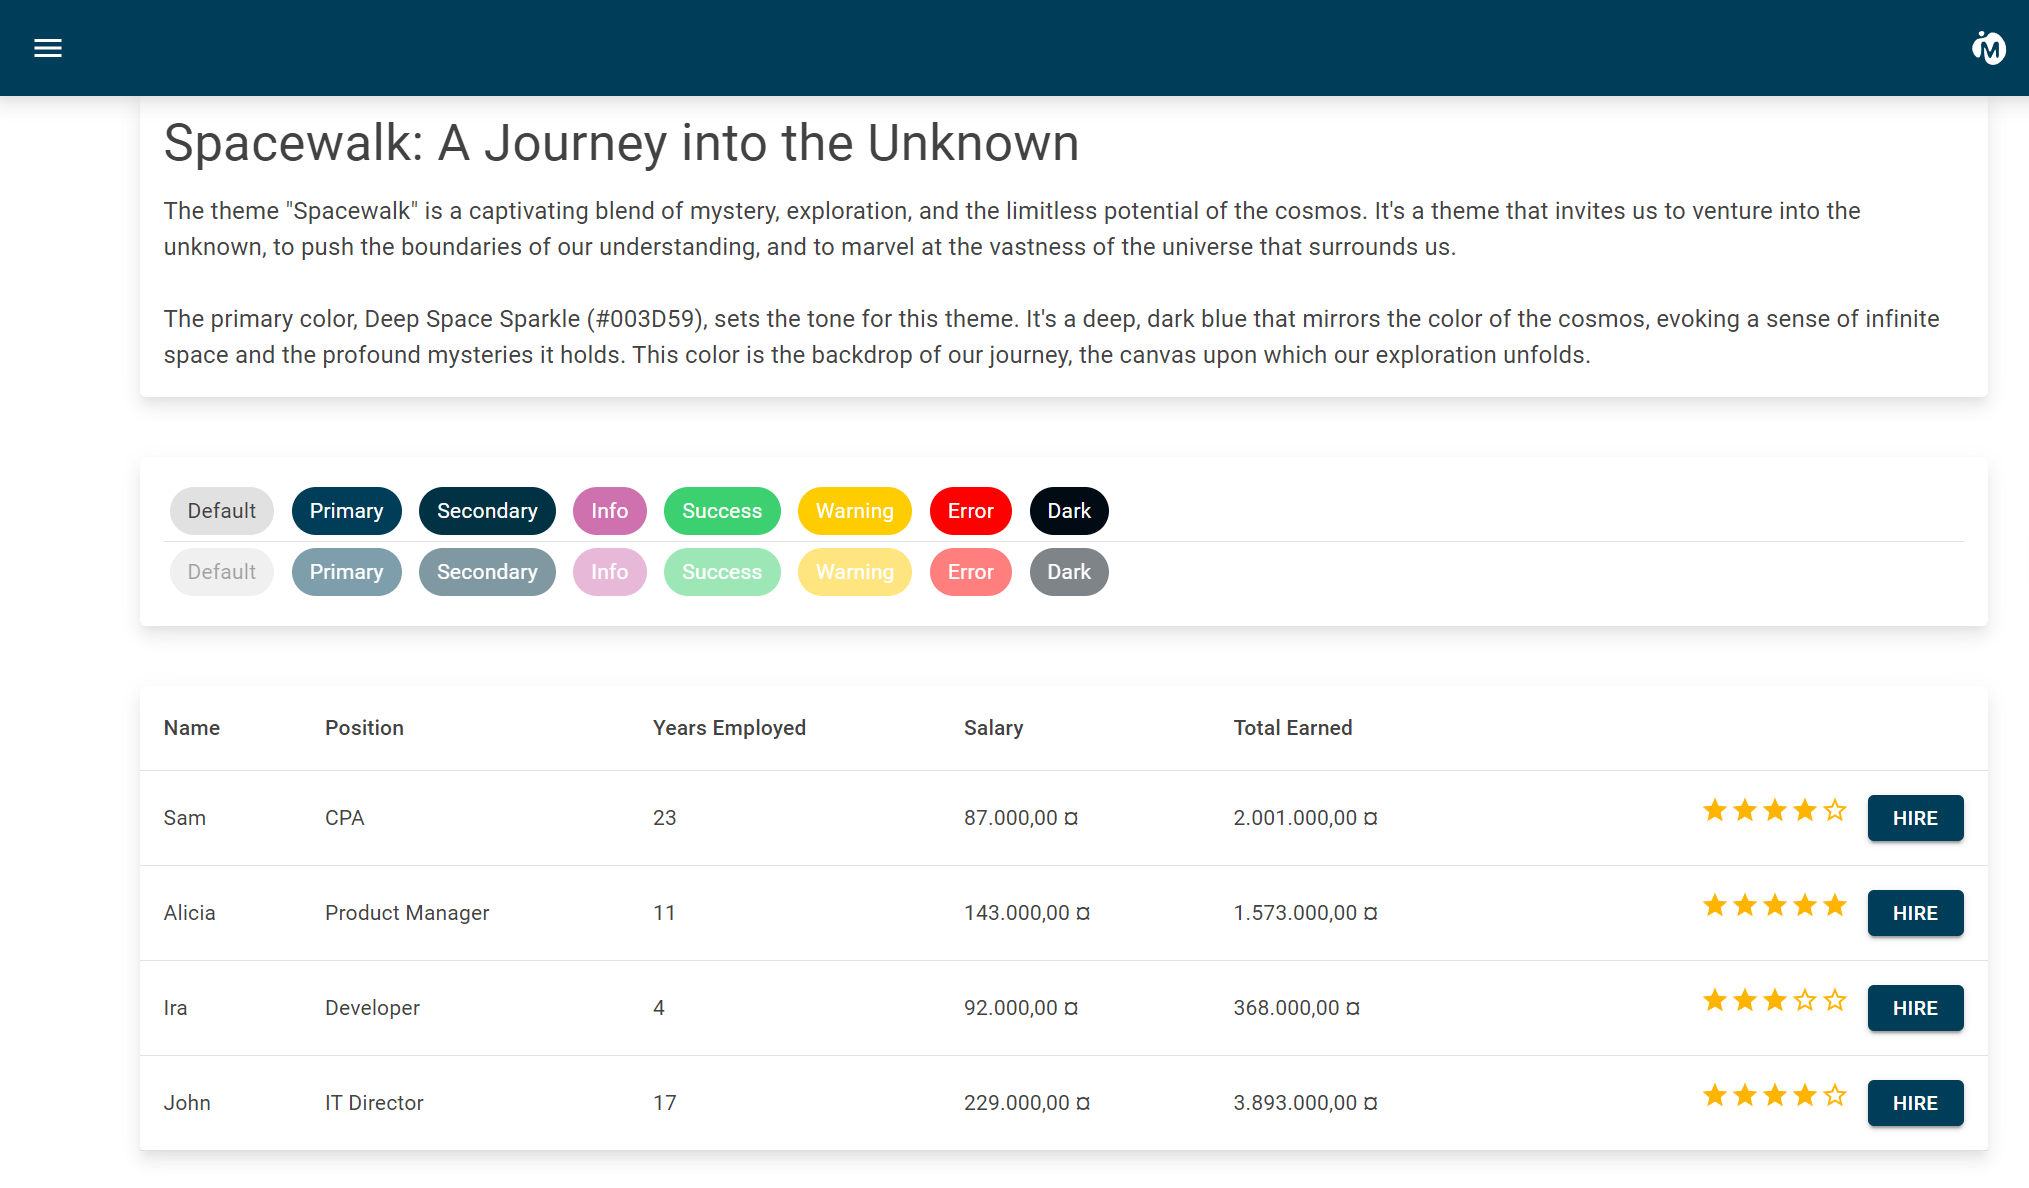This screenshot has width=2029, height=1188.
Task: Hire John the IT Director
Action: (1915, 1103)
